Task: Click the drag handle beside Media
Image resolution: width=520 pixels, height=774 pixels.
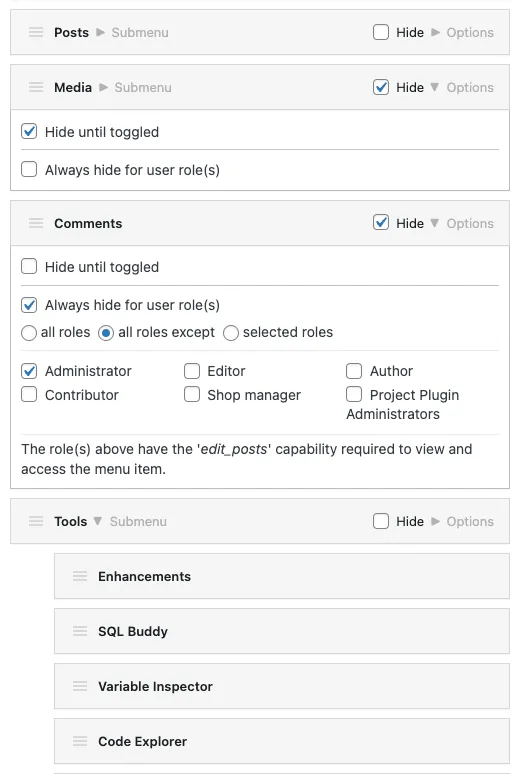Action: pos(36,87)
